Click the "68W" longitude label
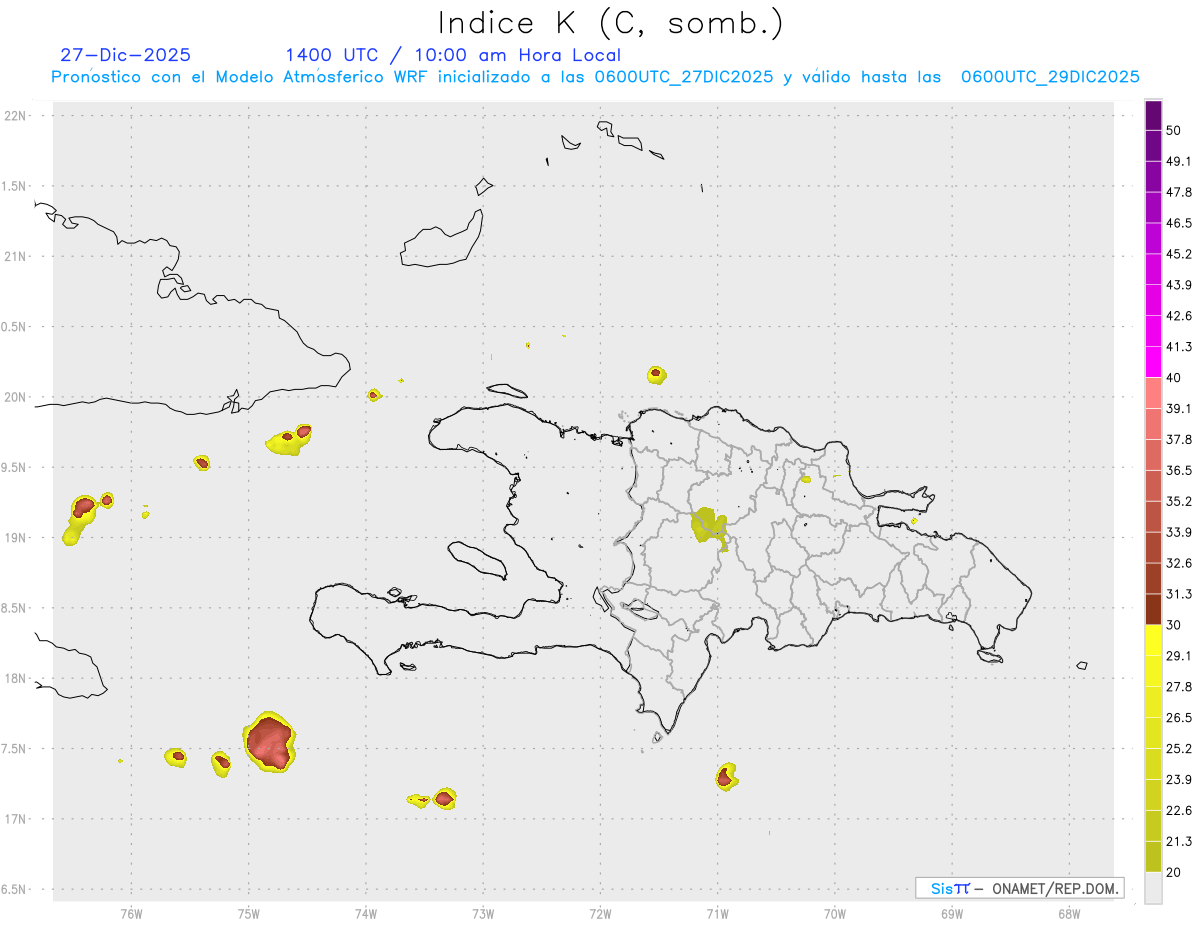 1069,913
